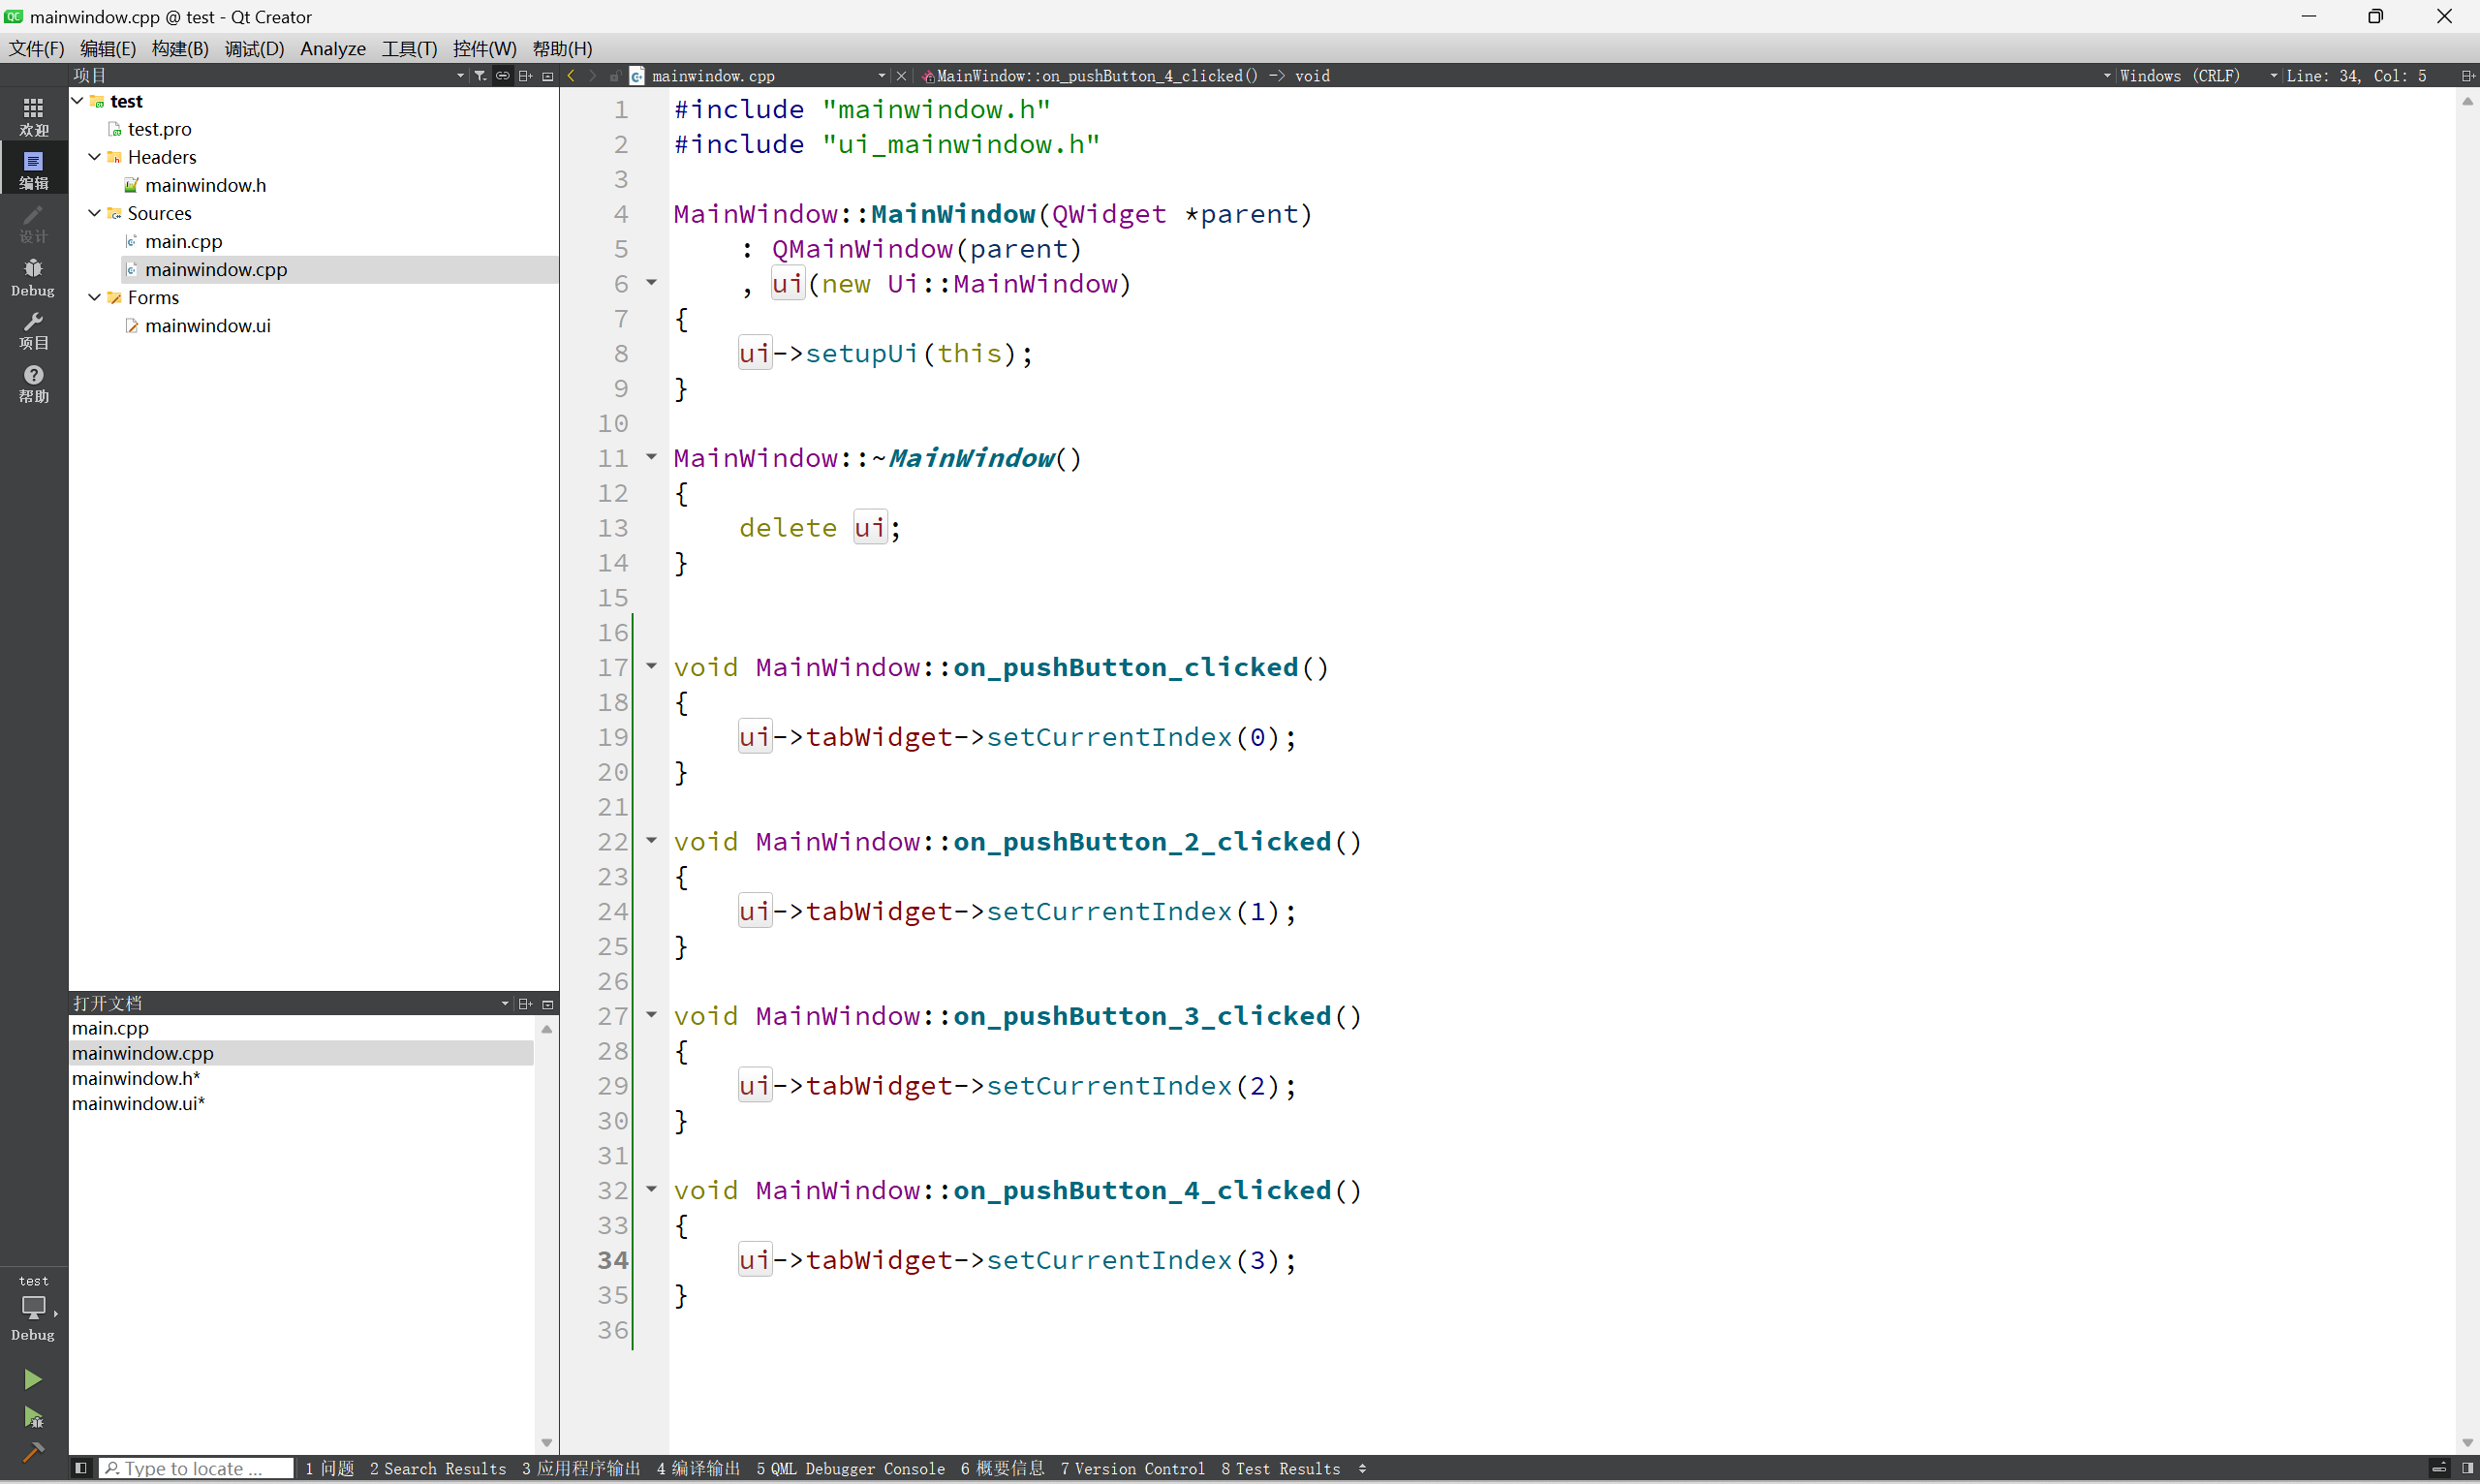Select main.cpp in open documents list

(110, 1028)
